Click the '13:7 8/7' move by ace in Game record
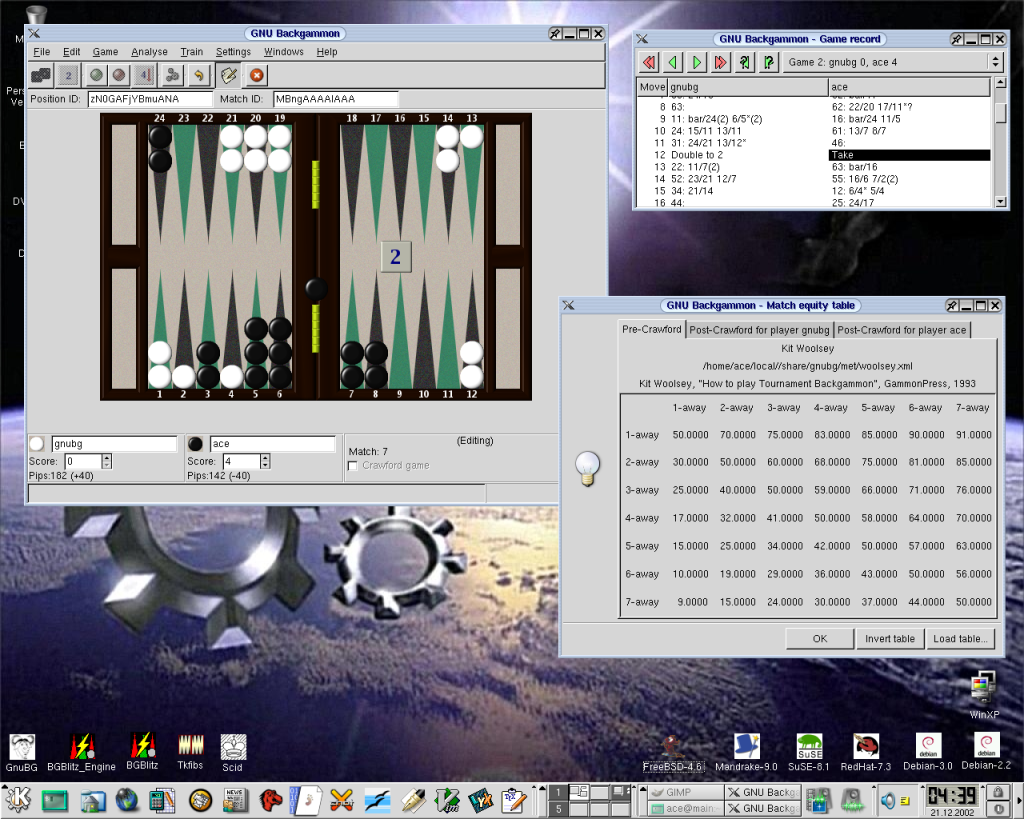This screenshot has height=819, width=1024. [x=859, y=131]
